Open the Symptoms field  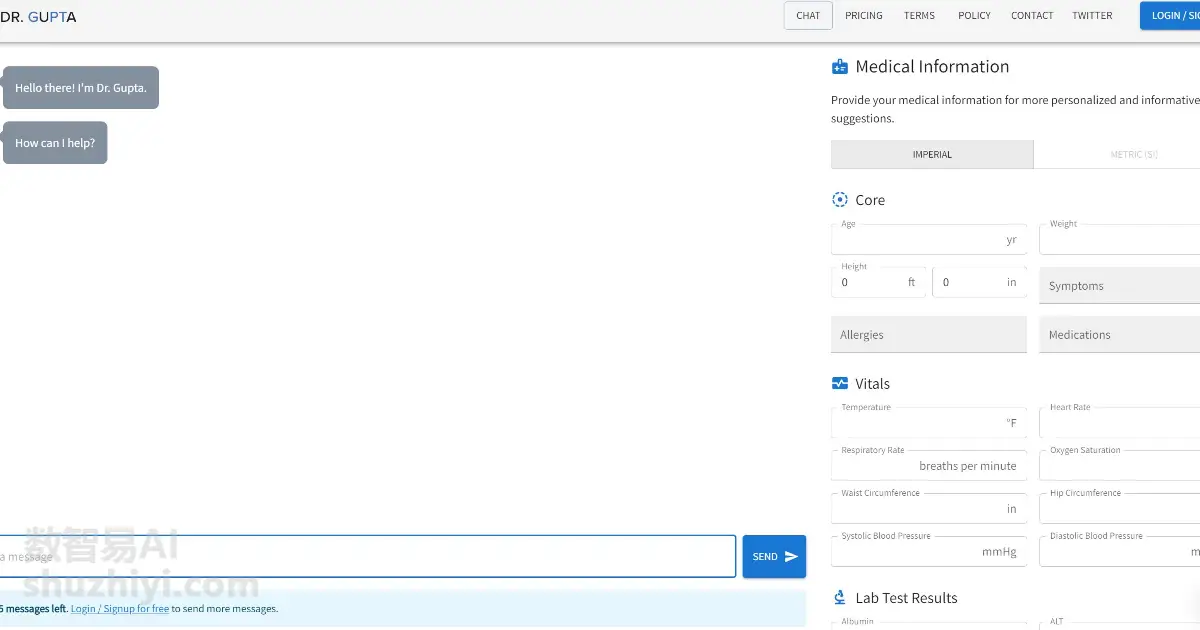[1119, 286]
